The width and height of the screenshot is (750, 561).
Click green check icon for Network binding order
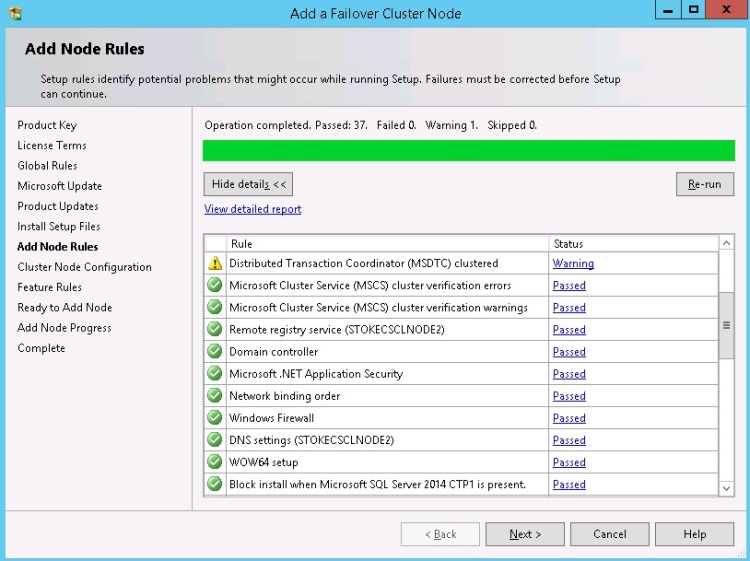tap(215, 395)
